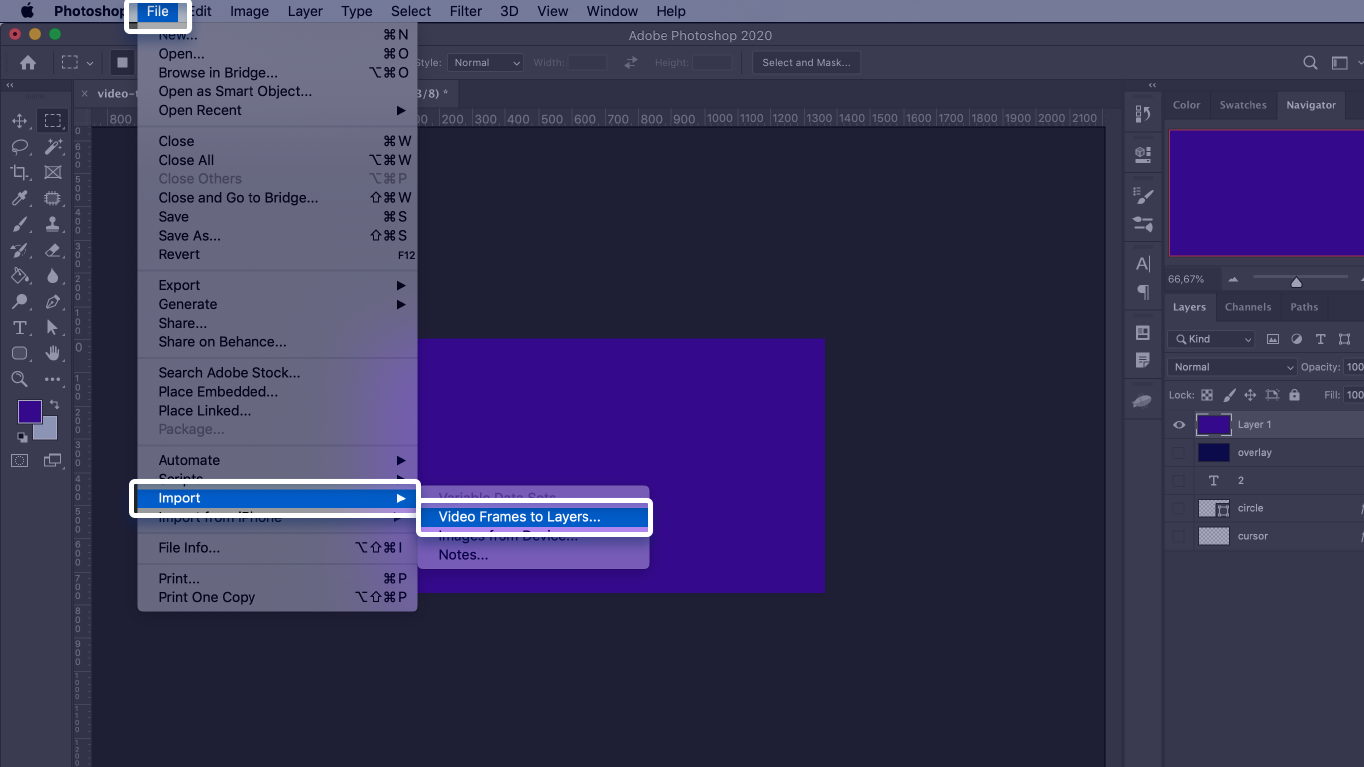This screenshot has width=1364, height=767.
Task: Open the Edit Toolbar three-dots menu
Action: point(52,380)
